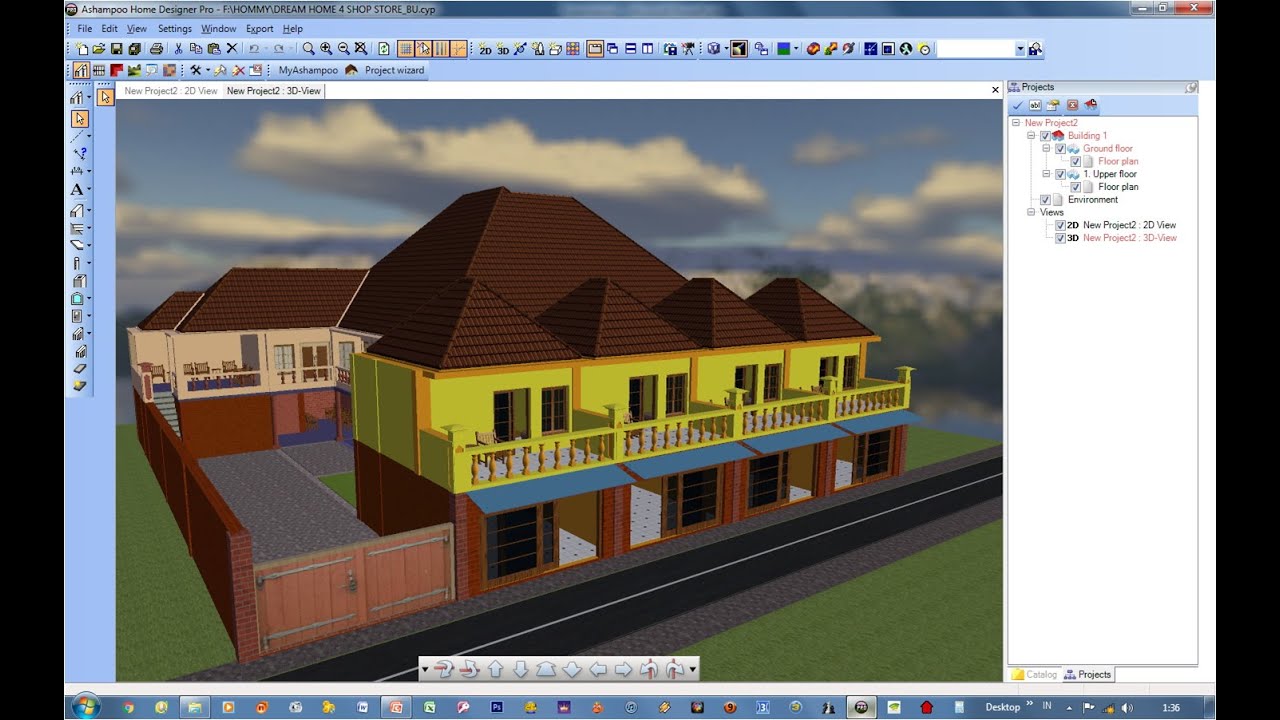Open the Text tool dropdown arrow
Viewport: 1280px width, 720px height.
[89, 189]
